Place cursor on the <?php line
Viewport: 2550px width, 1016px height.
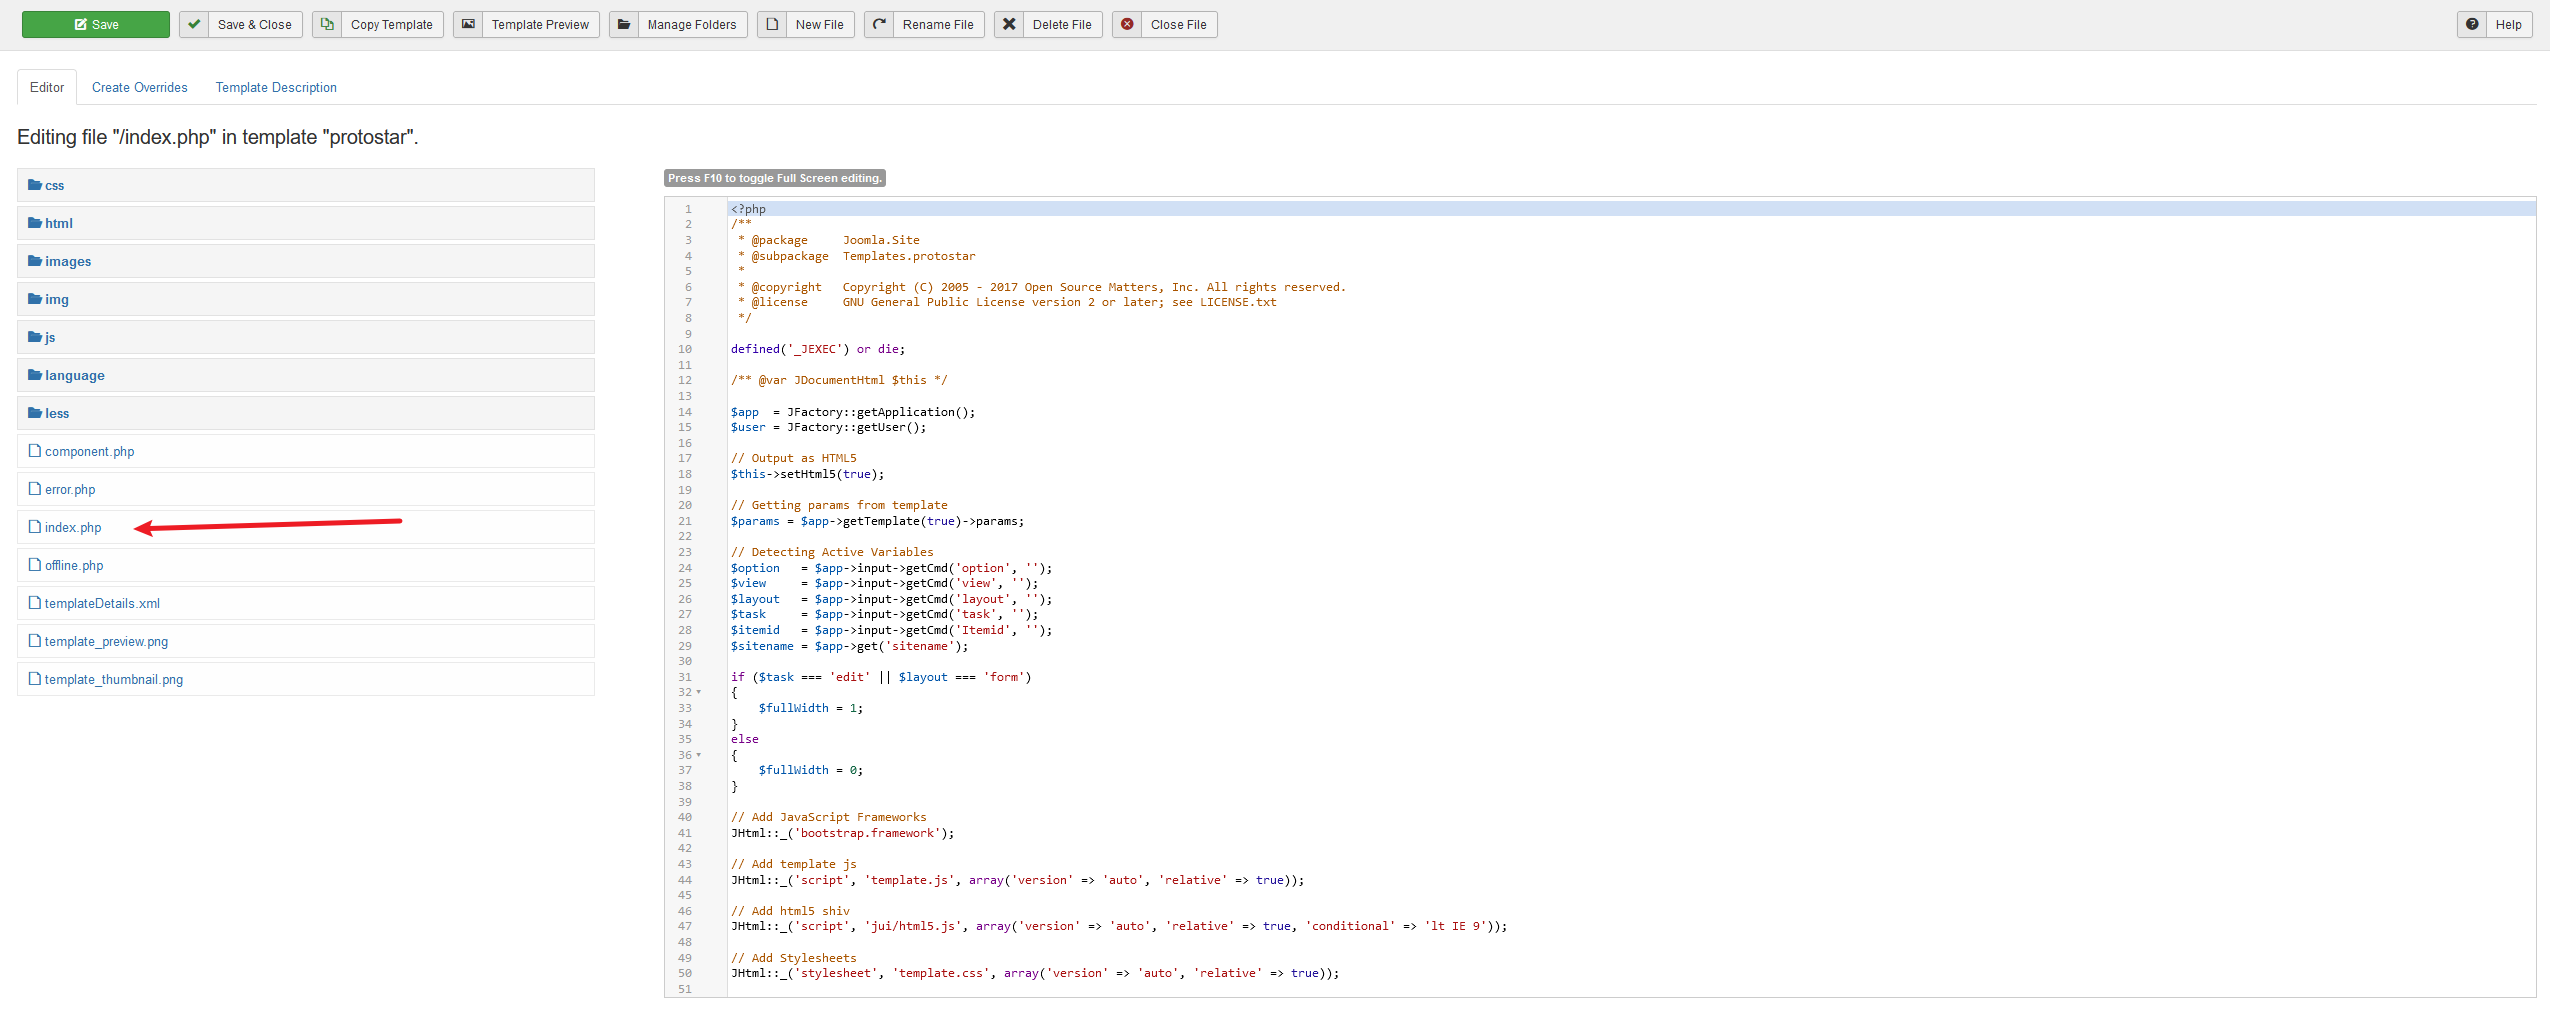pyautogui.click(x=1631, y=209)
